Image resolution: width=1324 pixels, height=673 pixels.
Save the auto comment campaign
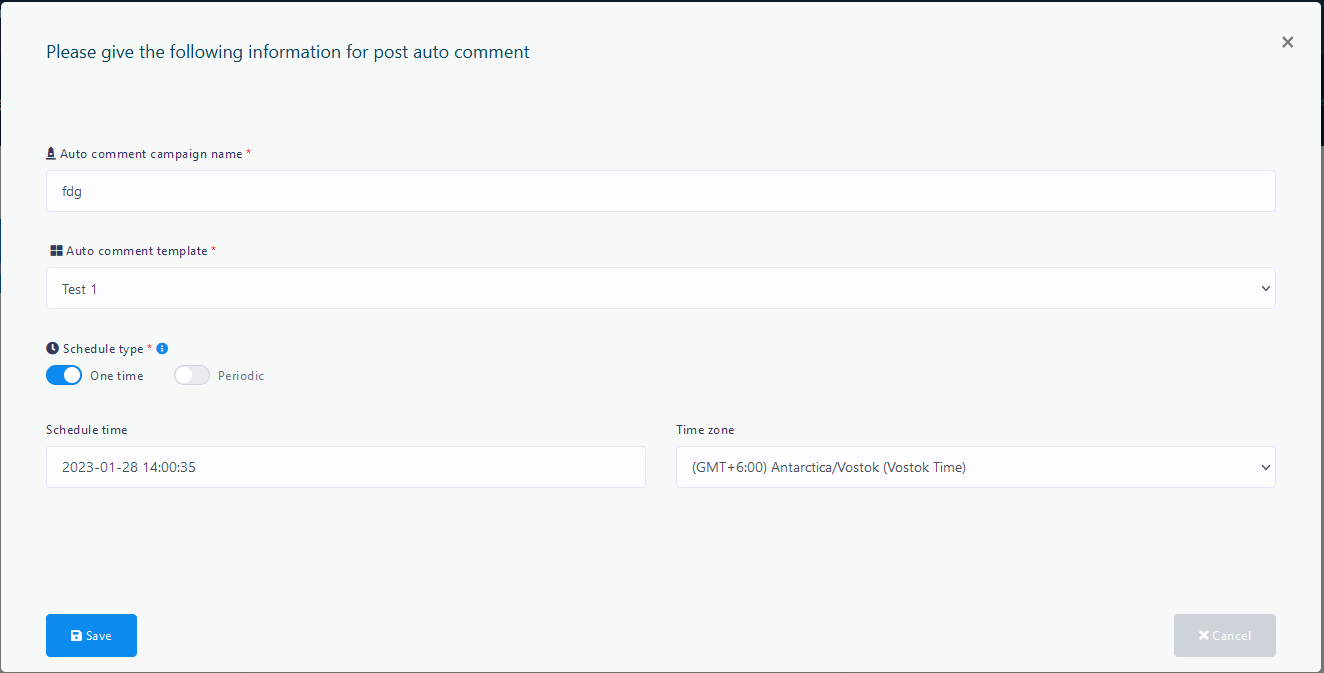click(91, 636)
